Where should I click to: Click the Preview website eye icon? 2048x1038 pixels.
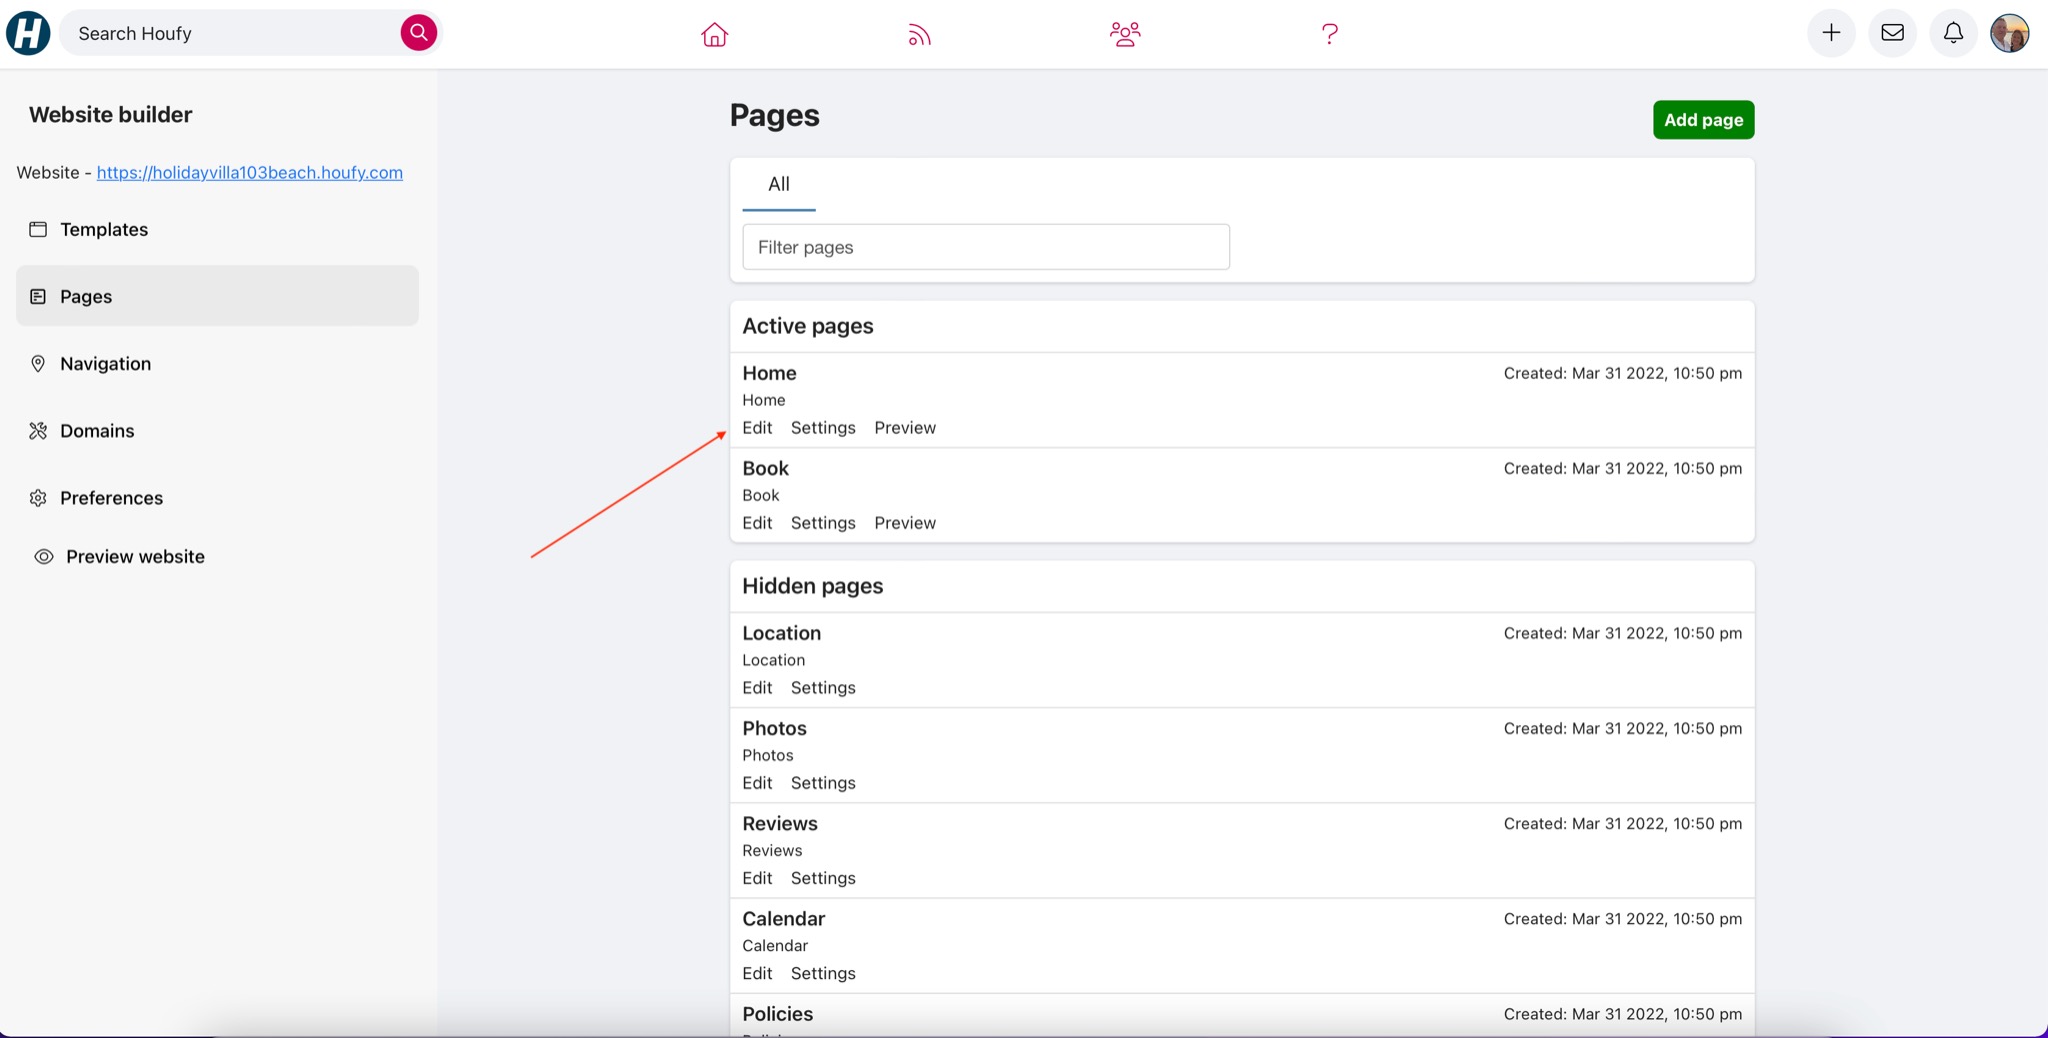coord(44,556)
